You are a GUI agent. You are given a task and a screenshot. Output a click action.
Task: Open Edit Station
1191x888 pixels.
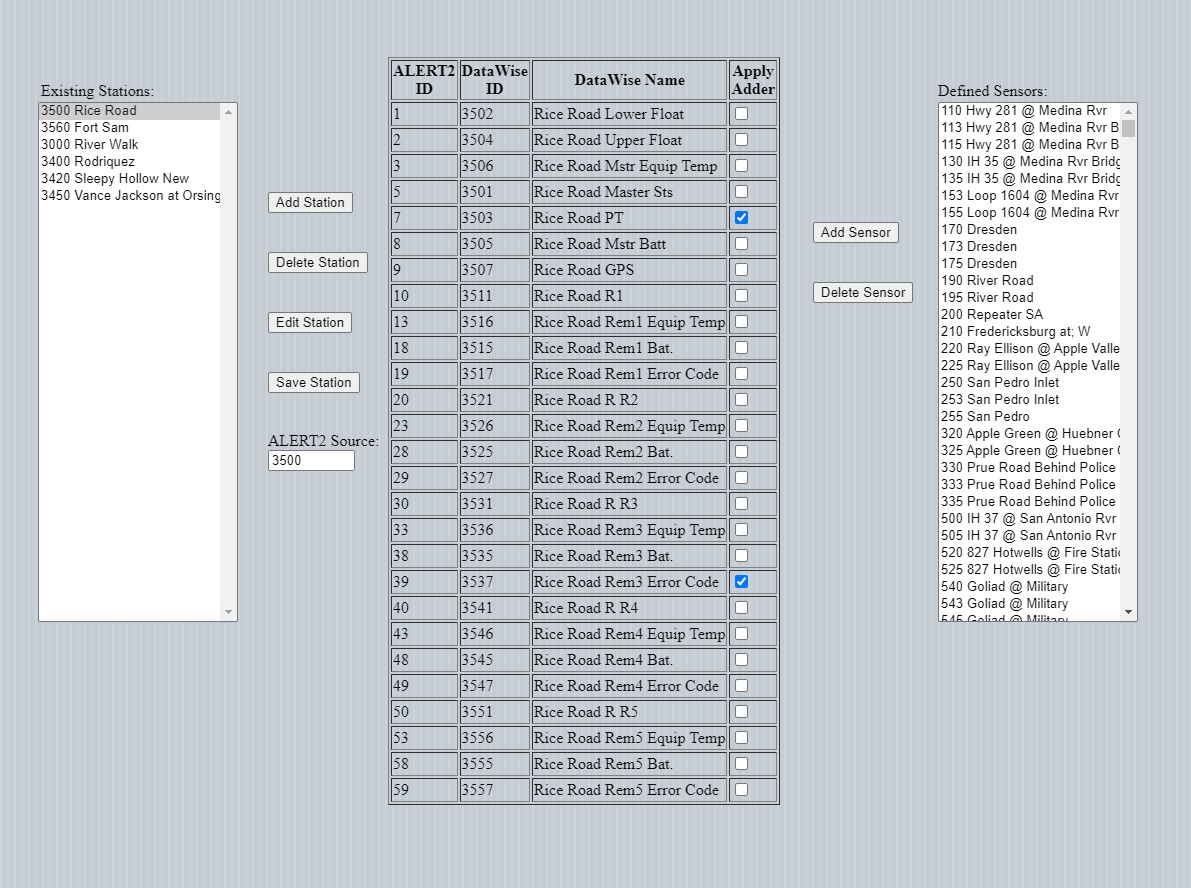click(x=310, y=322)
